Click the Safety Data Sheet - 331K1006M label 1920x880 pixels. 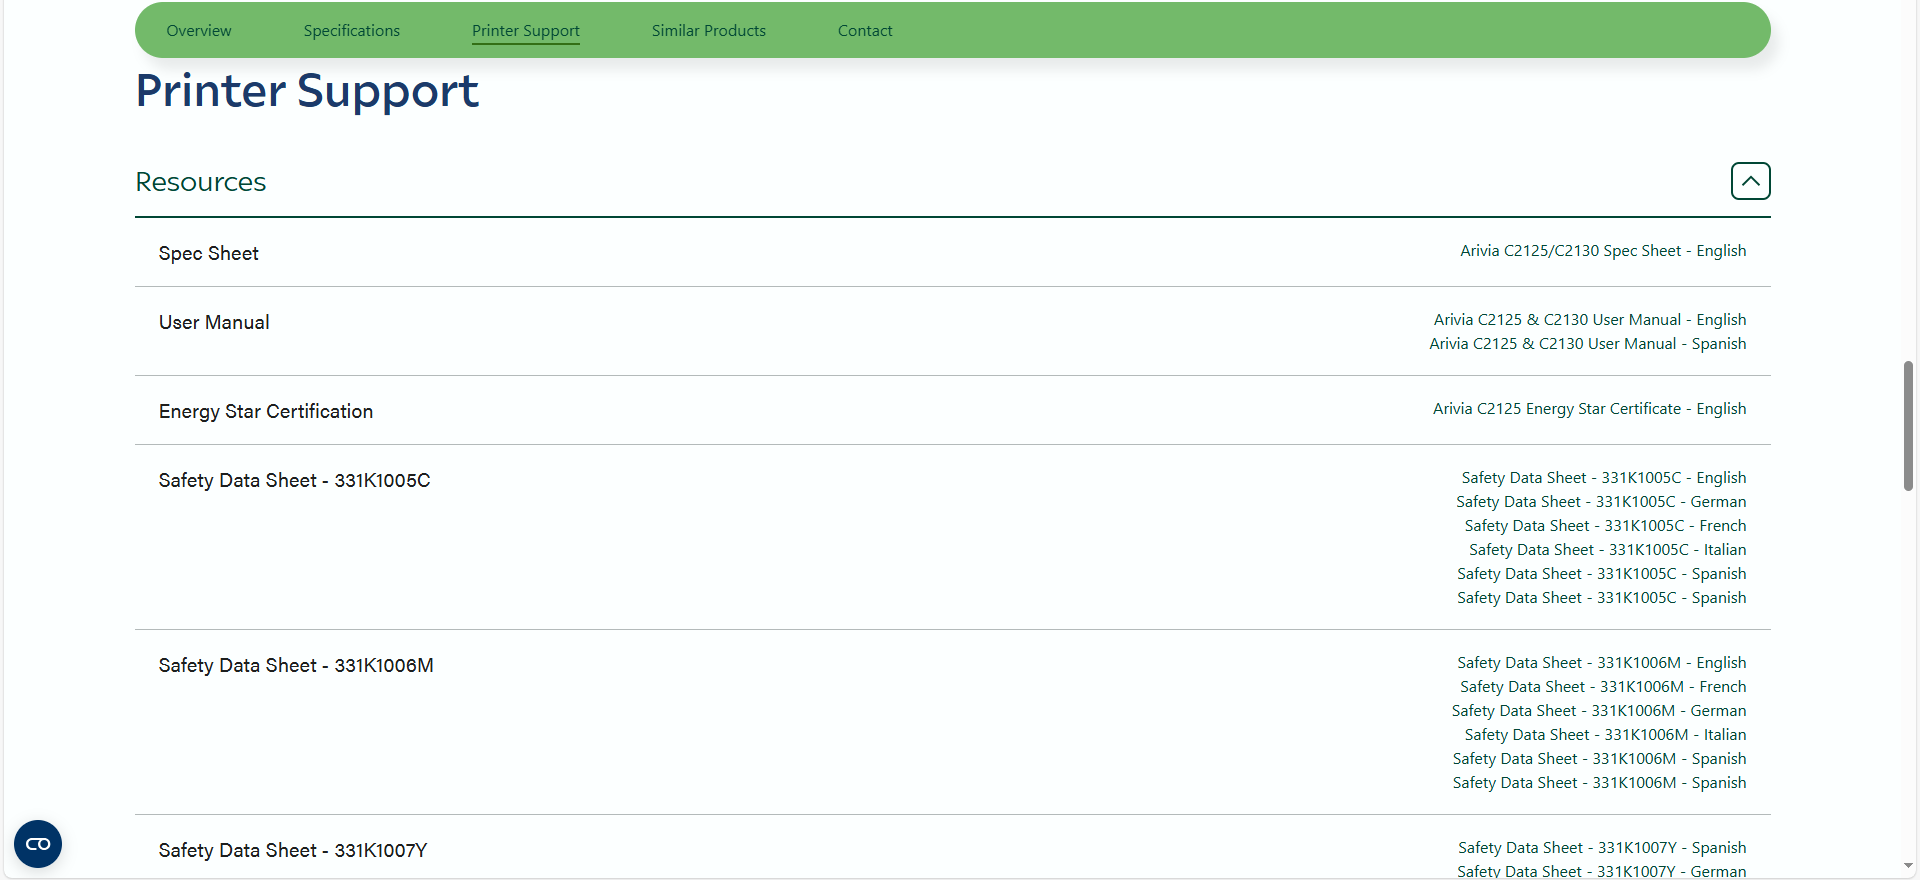pyautogui.click(x=296, y=666)
